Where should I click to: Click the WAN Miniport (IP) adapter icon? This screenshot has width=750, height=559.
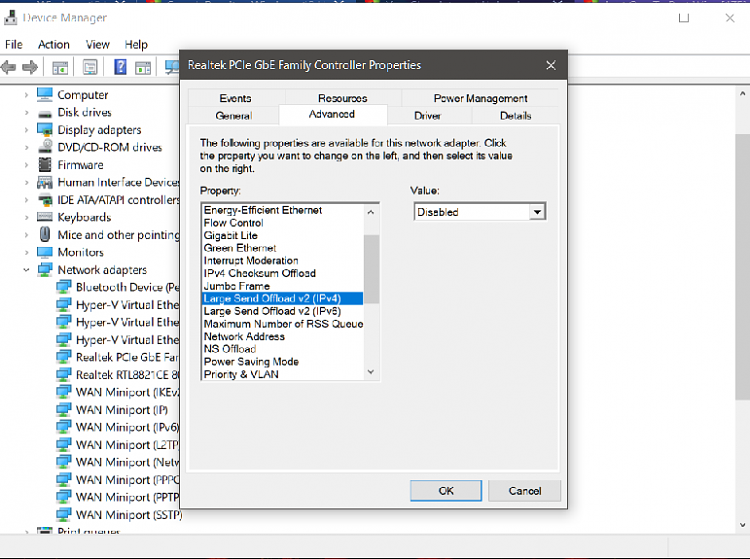(63, 410)
